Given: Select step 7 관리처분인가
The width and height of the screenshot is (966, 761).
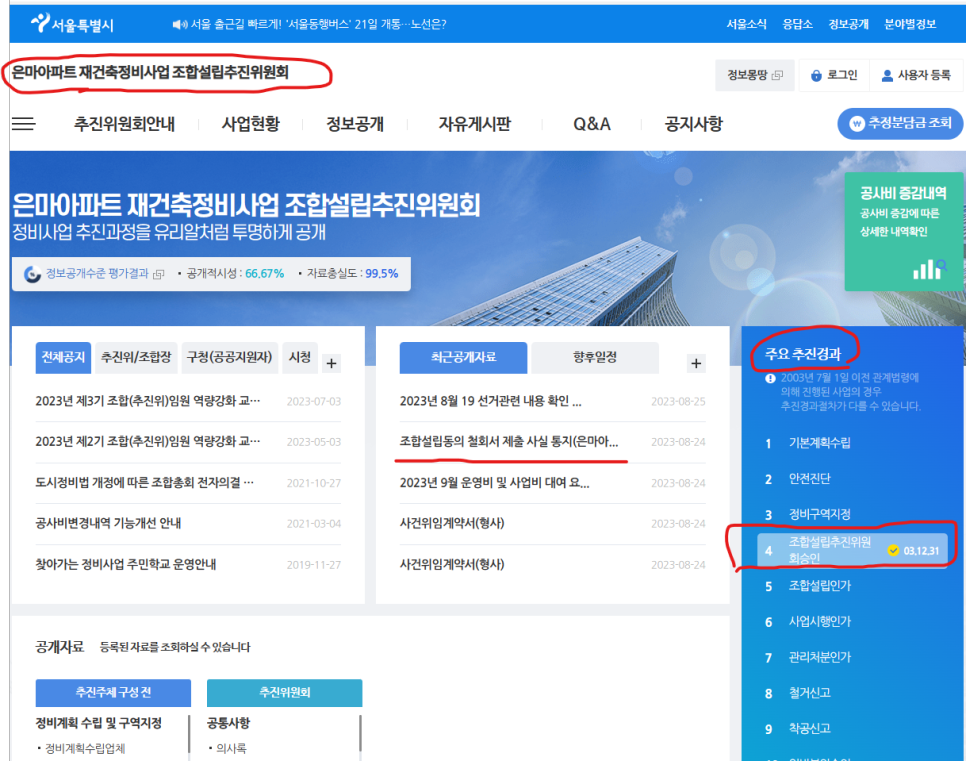Looking at the screenshot, I should click(819, 657).
